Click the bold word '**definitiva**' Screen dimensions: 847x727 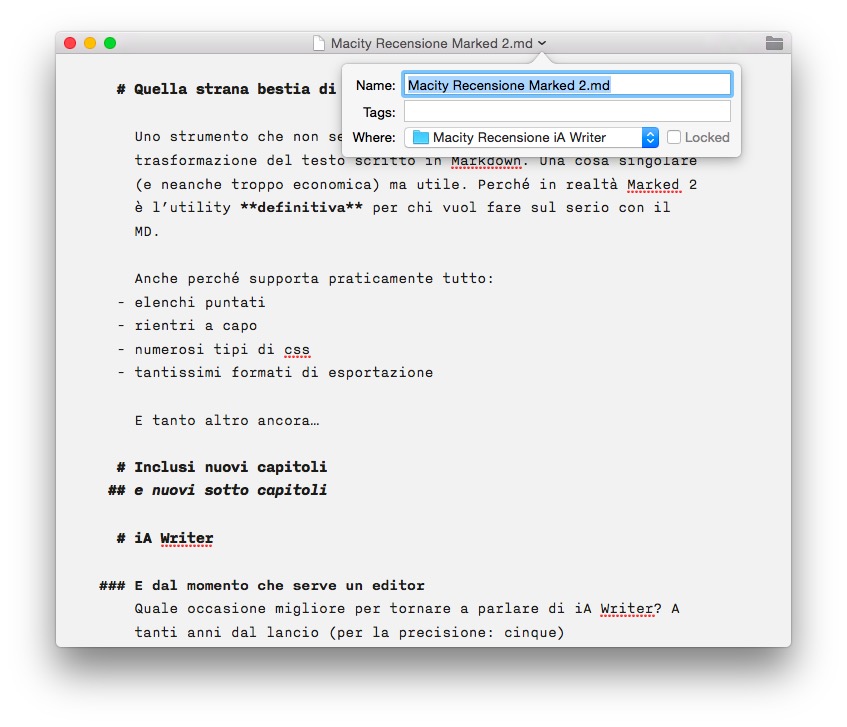pyautogui.click(x=301, y=207)
